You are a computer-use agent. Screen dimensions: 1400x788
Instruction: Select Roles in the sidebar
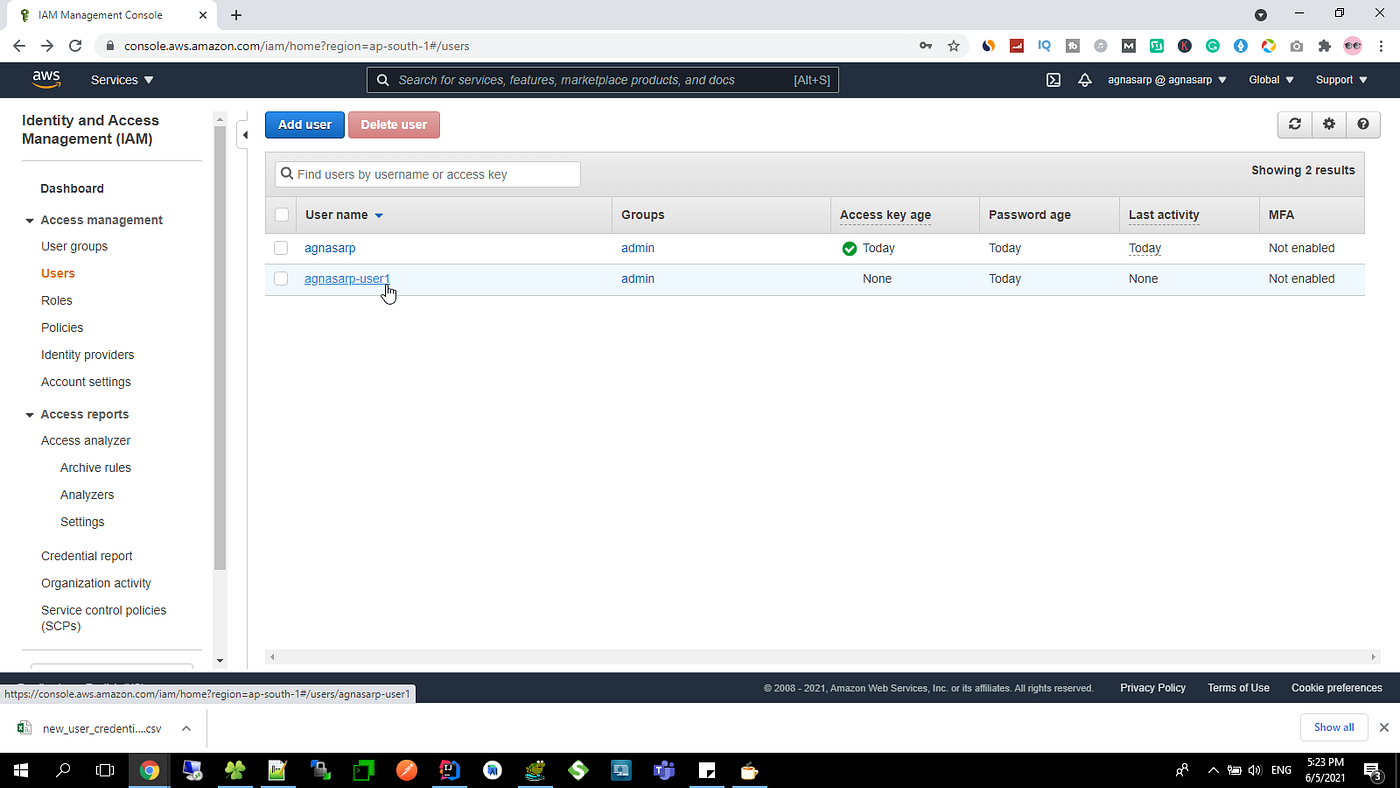coord(57,300)
